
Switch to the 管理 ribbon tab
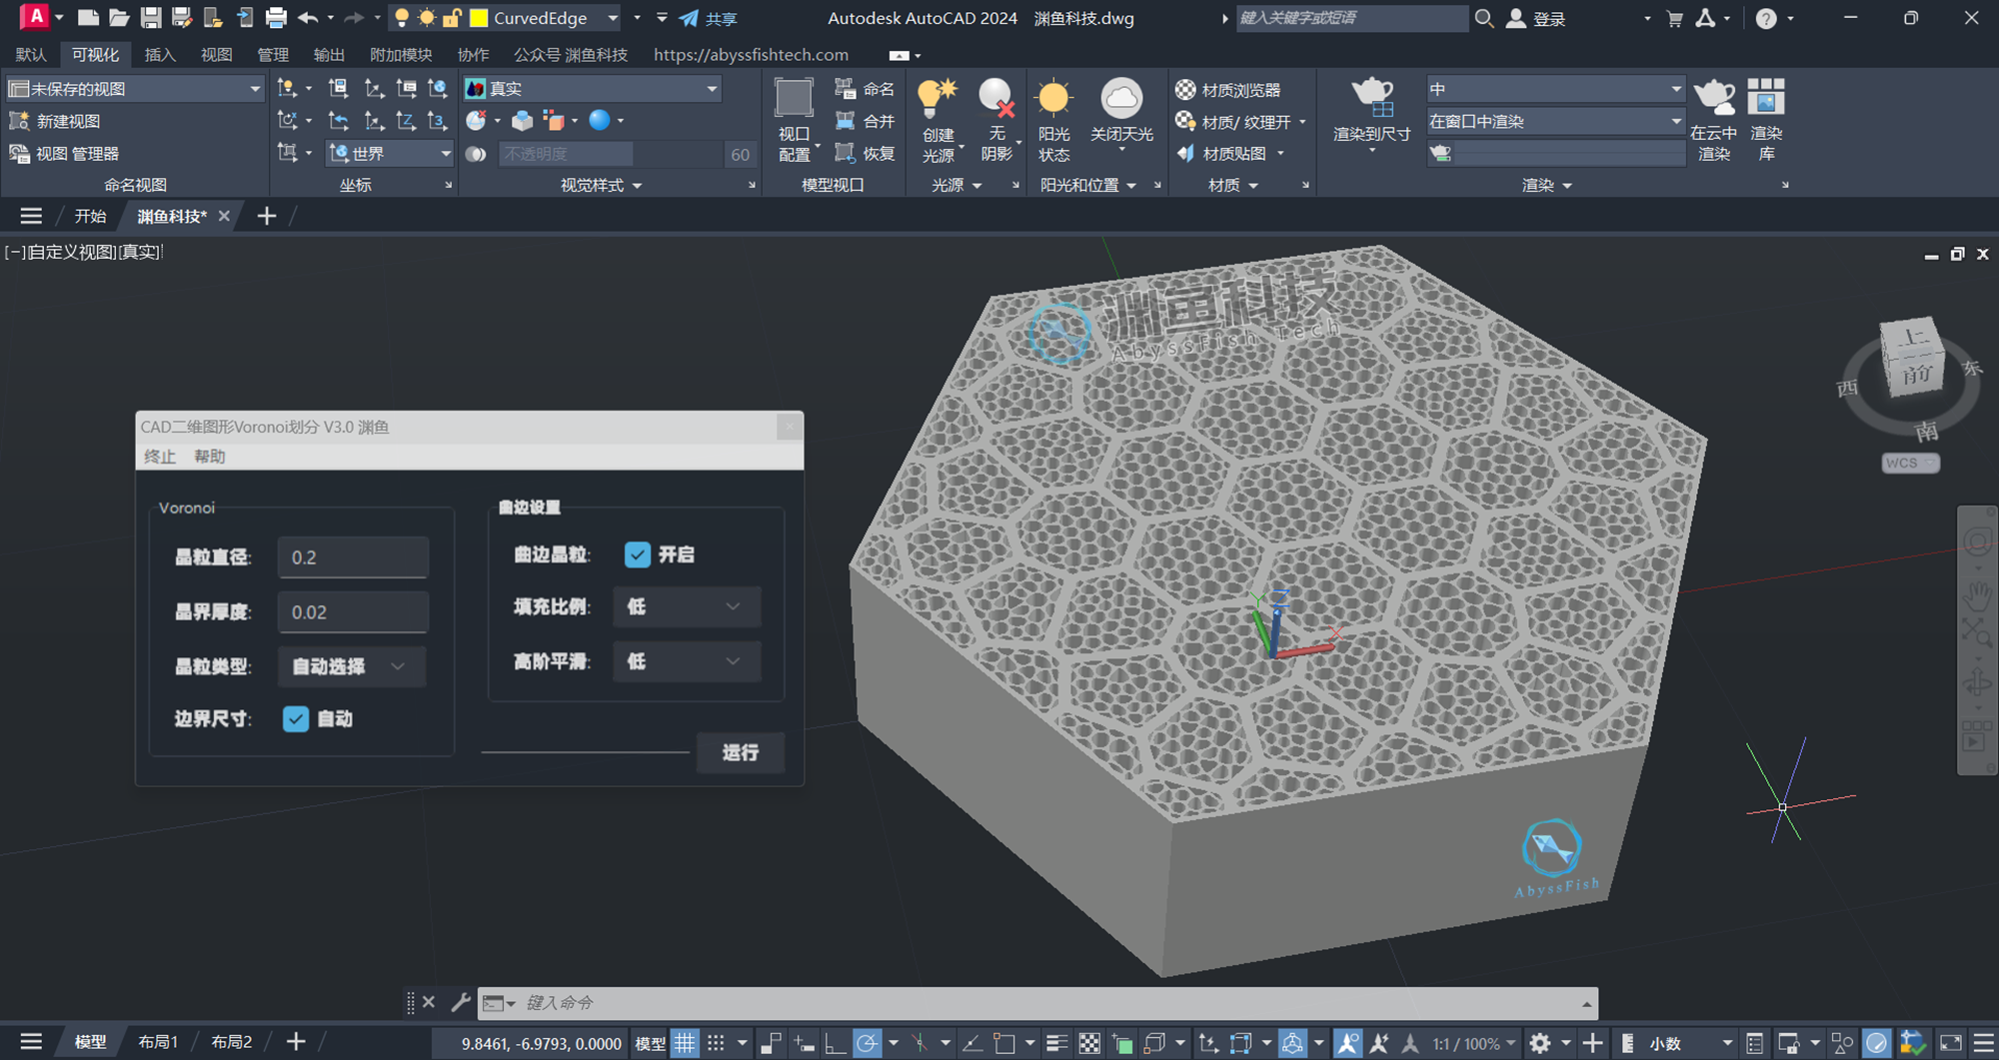pos(272,55)
